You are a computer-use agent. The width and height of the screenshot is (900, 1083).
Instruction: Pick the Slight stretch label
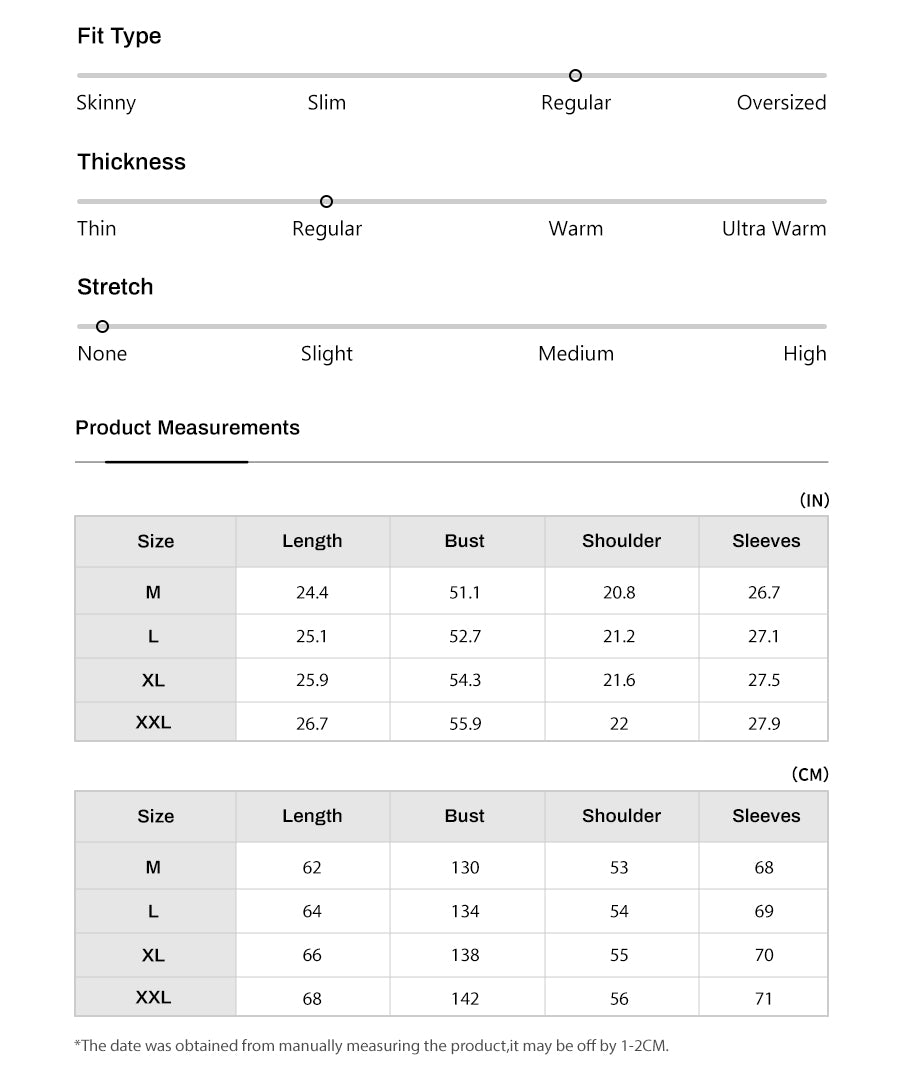point(327,354)
